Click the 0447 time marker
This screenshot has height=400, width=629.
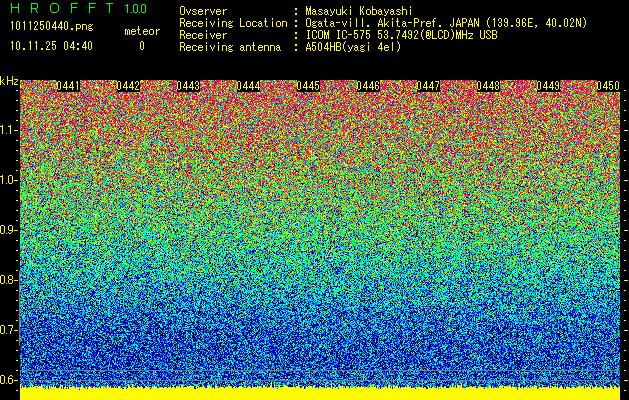click(x=428, y=86)
